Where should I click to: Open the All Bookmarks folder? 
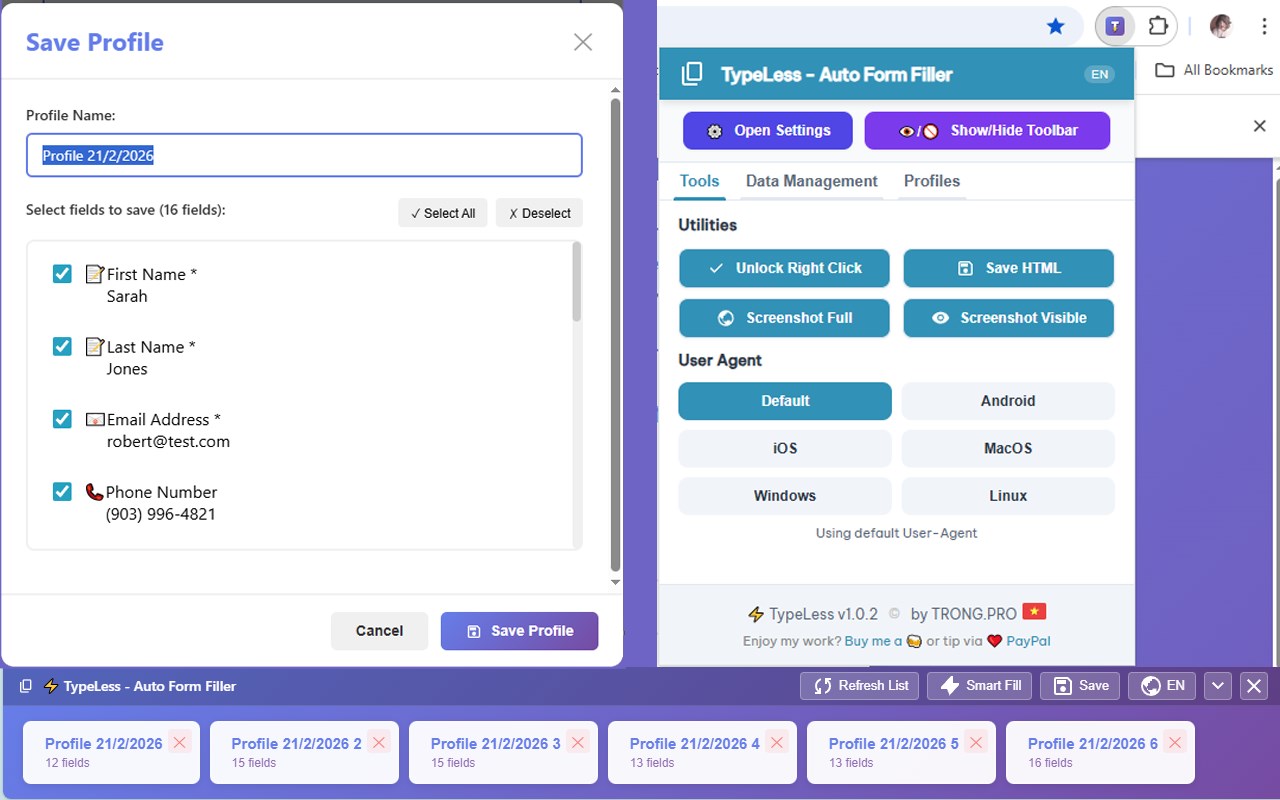[x=1214, y=70]
